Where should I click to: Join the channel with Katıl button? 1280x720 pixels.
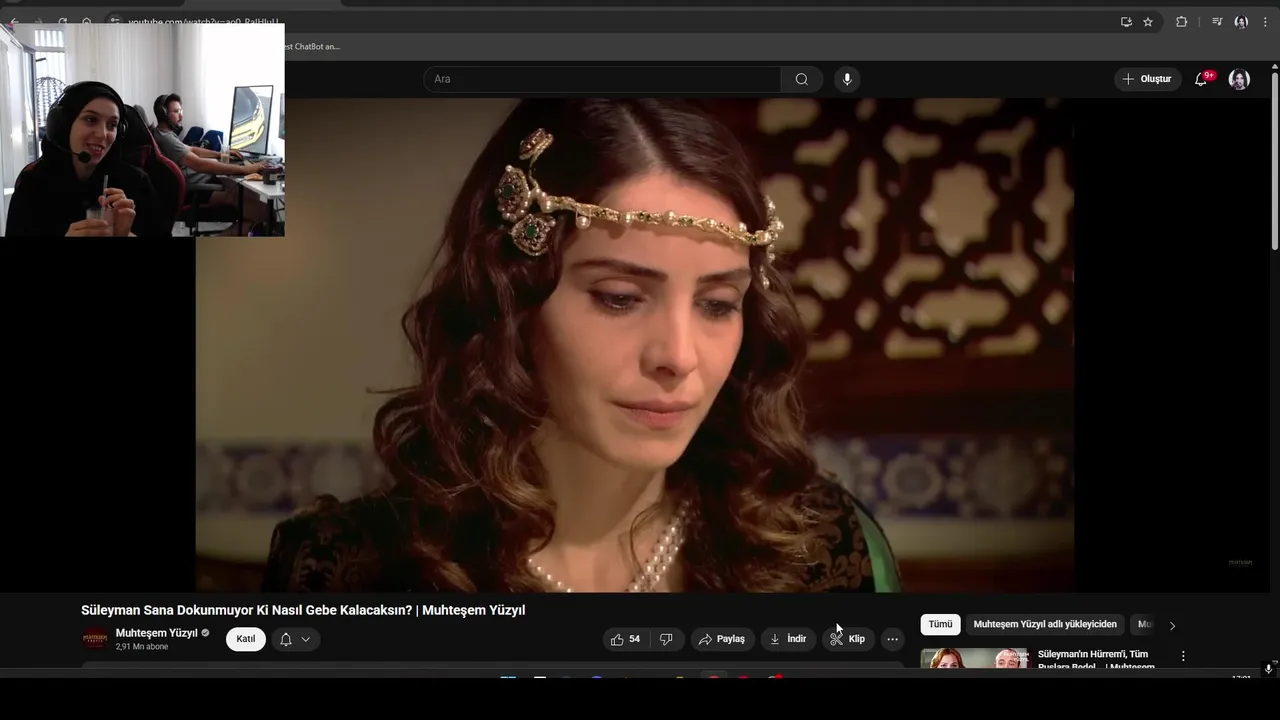click(x=246, y=639)
